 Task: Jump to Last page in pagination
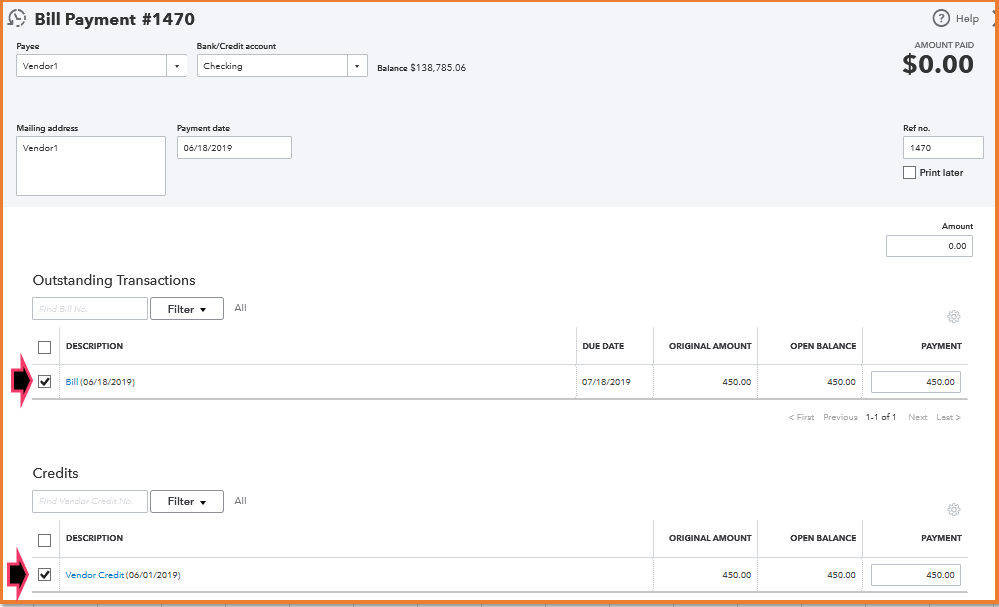[949, 417]
